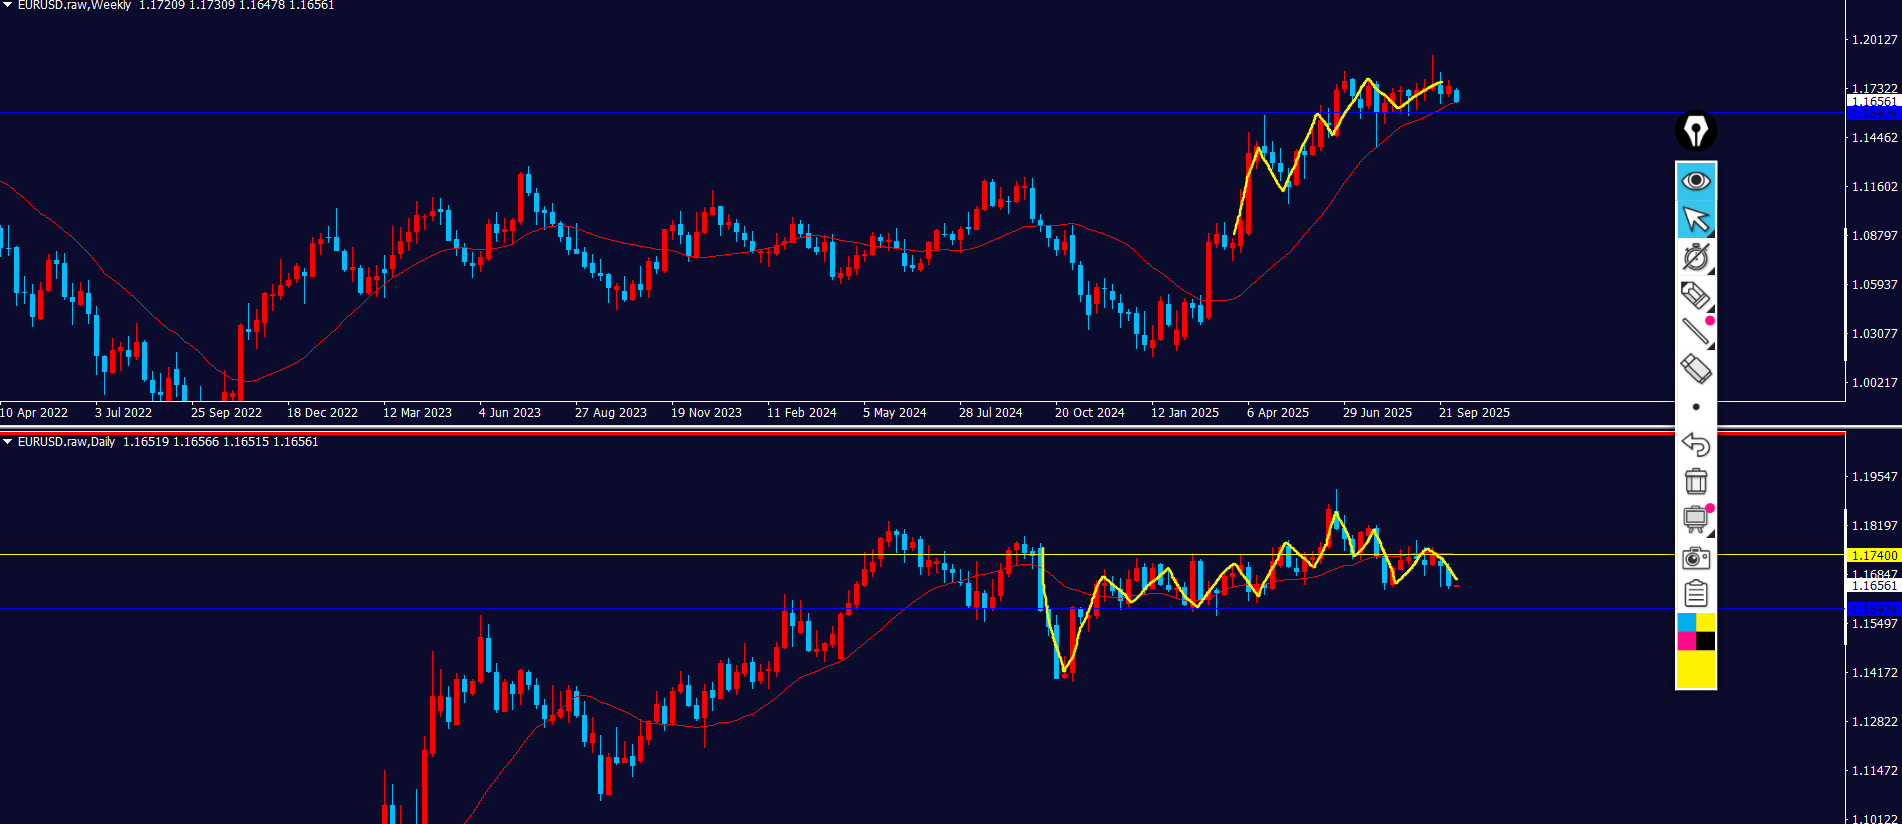Select the eraser tool

click(1695, 369)
